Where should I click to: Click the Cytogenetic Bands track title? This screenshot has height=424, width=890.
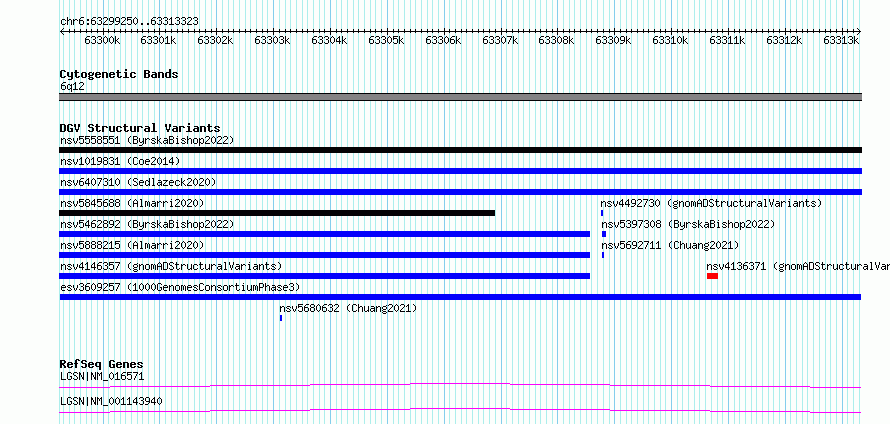coord(119,74)
